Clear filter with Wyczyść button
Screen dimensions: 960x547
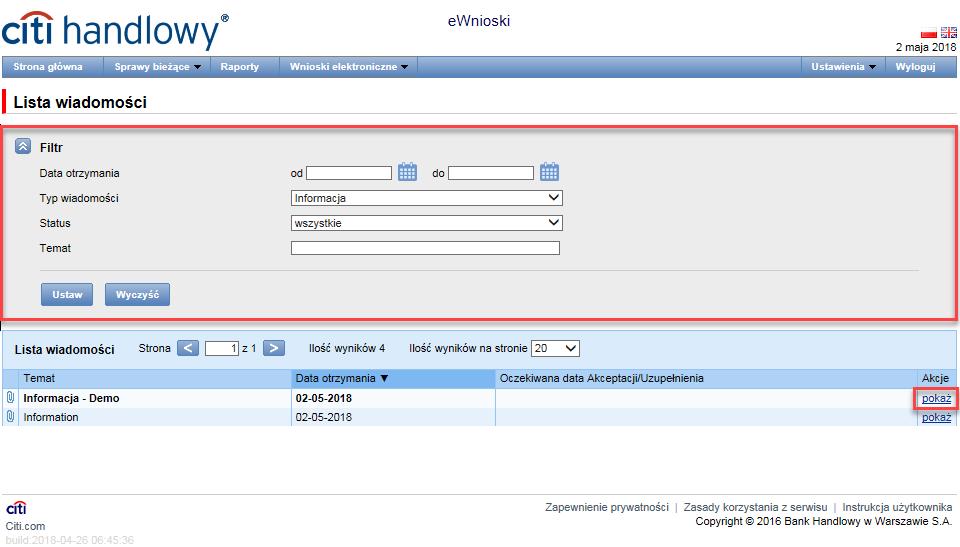[x=137, y=295]
